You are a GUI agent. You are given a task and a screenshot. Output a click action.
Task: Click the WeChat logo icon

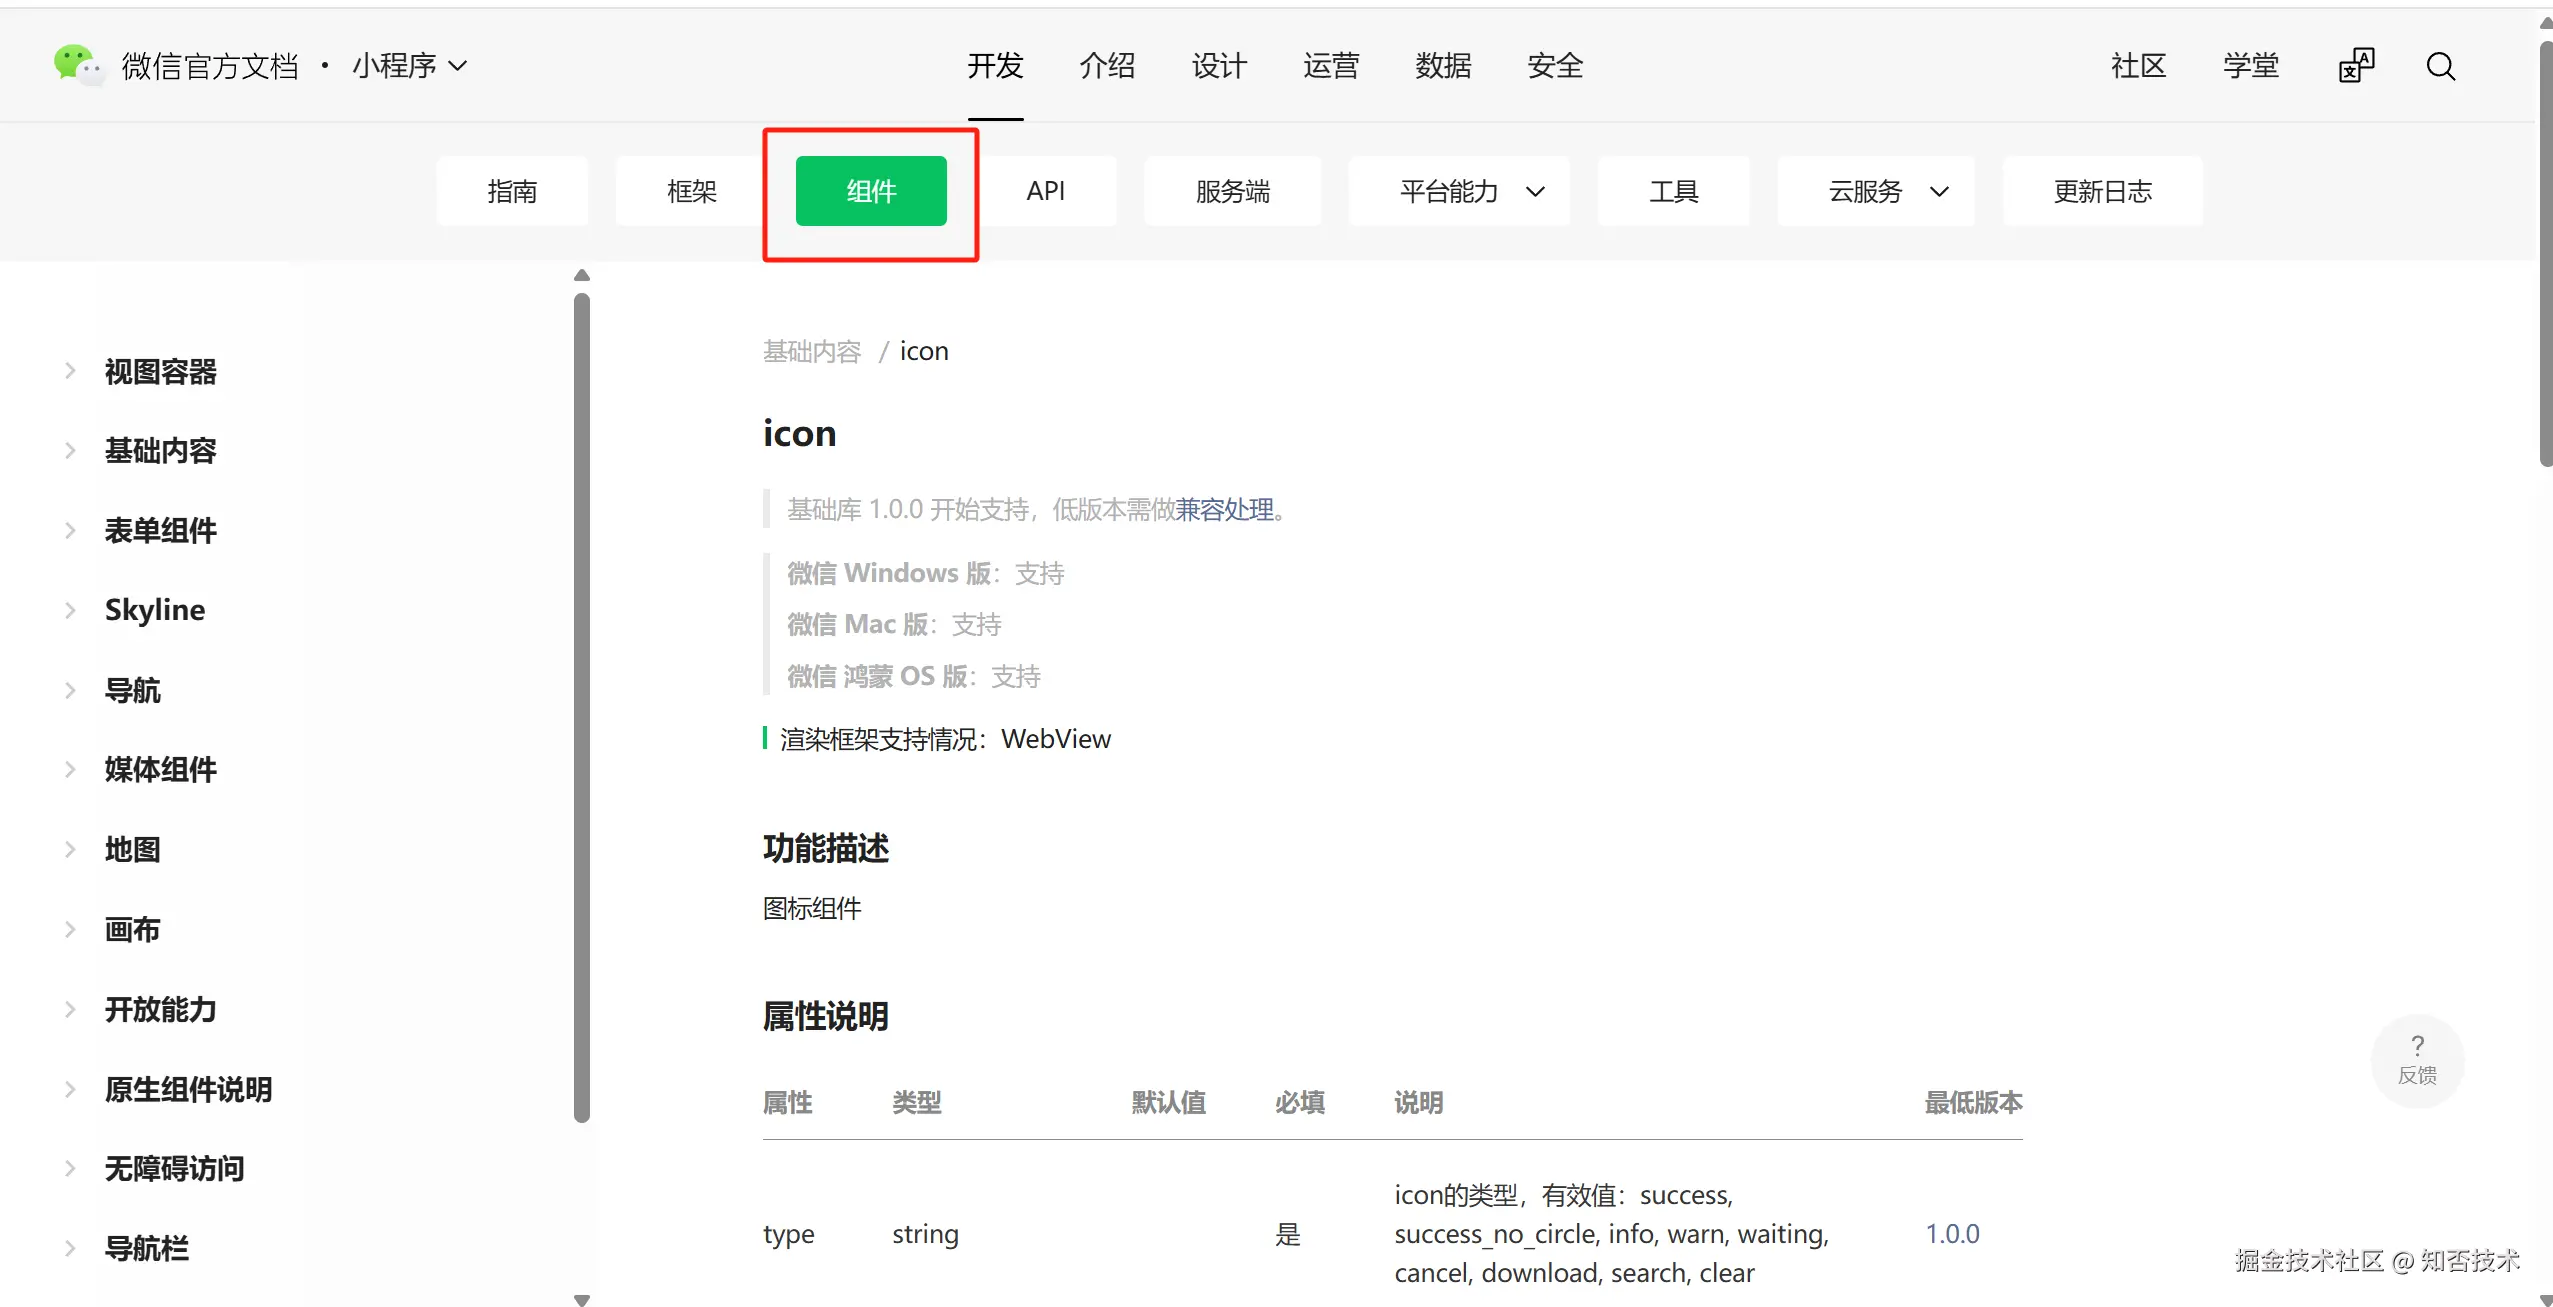coord(76,65)
